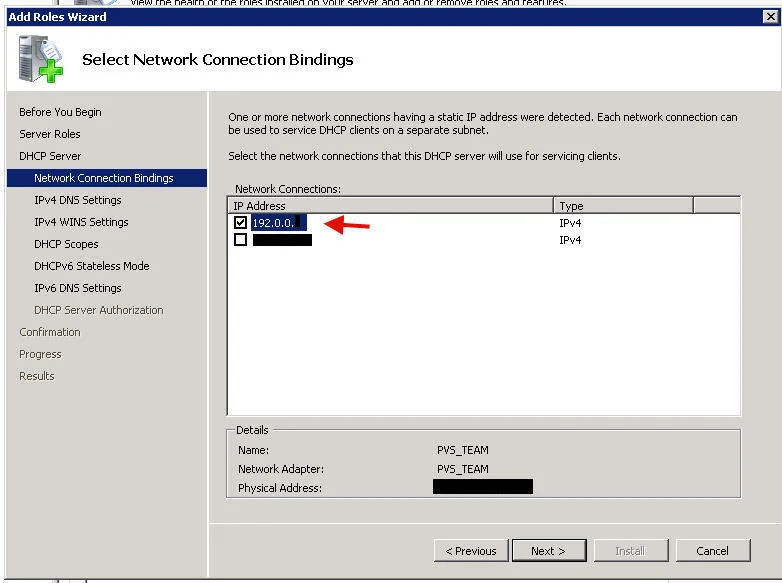Sort by the Type column header
782x583 pixels.
[623, 205]
